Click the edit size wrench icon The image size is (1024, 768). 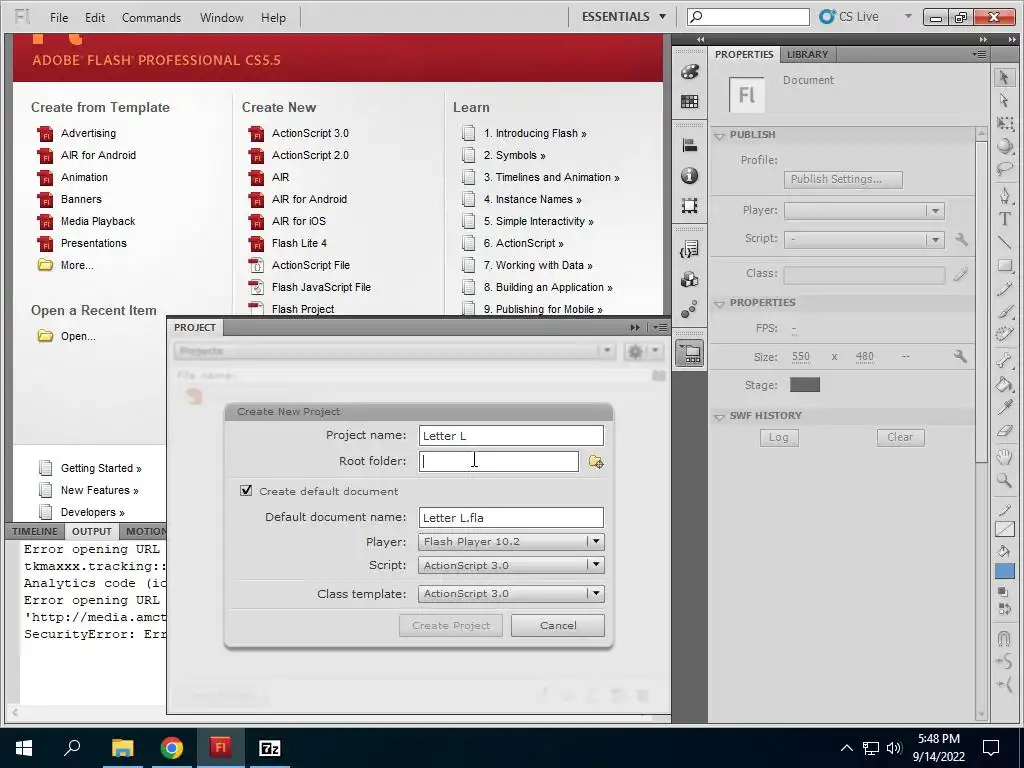pyautogui.click(x=960, y=357)
